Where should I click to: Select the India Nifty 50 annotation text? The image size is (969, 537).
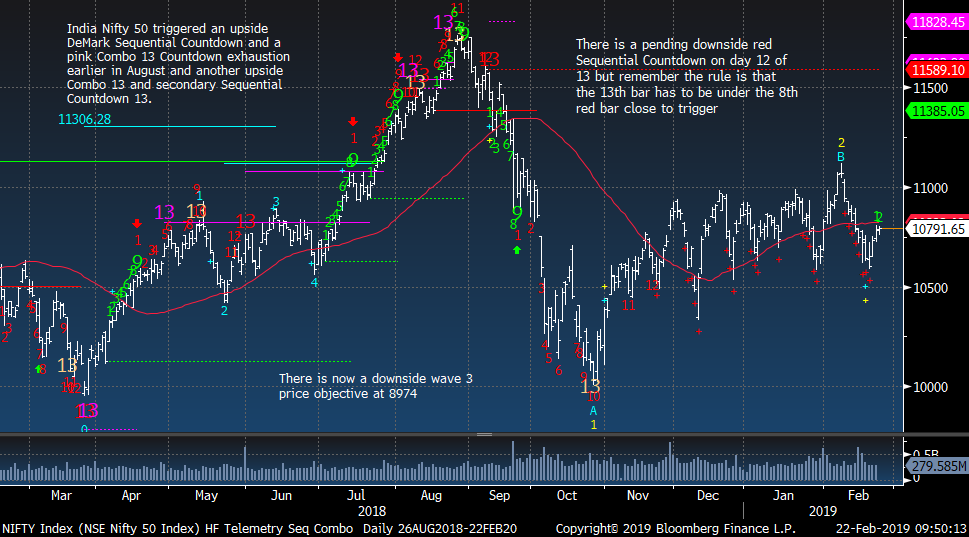click(x=178, y=64)
